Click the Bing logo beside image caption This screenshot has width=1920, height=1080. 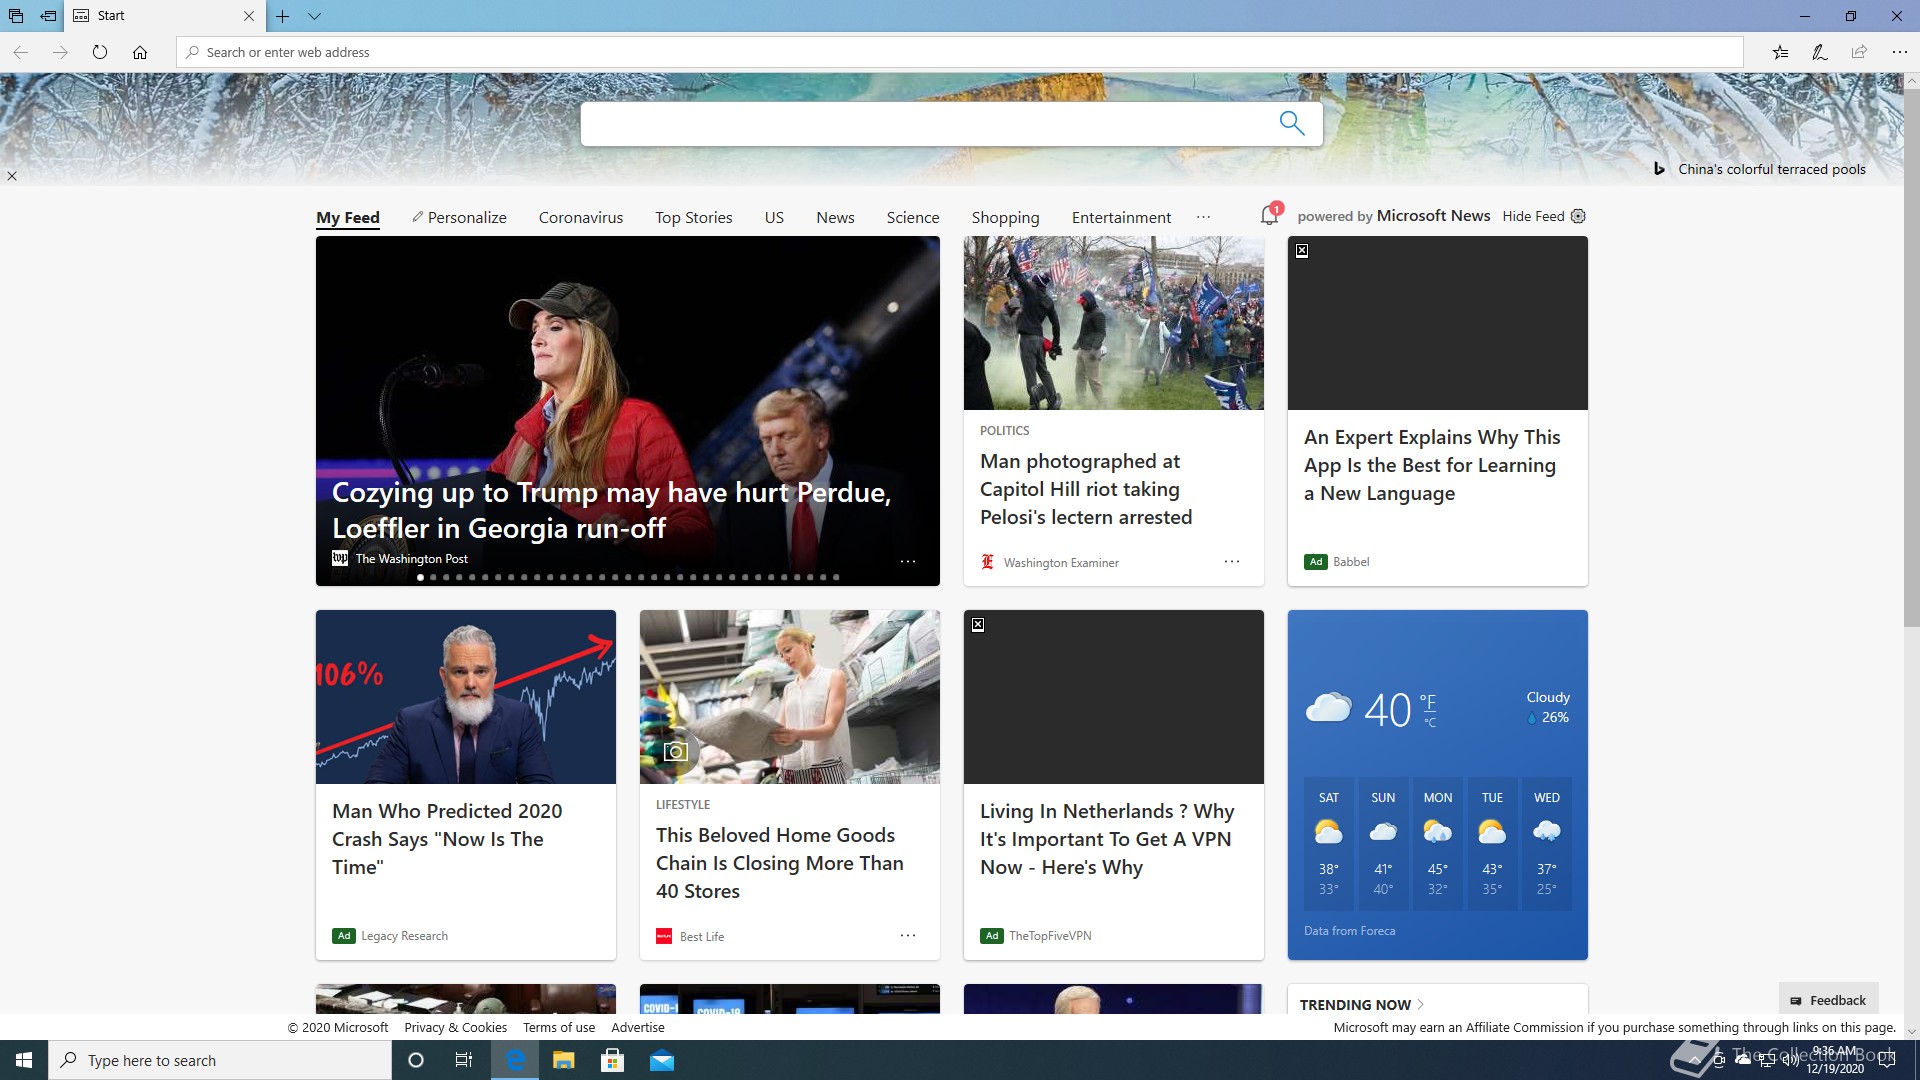(x=1659, y=169)
